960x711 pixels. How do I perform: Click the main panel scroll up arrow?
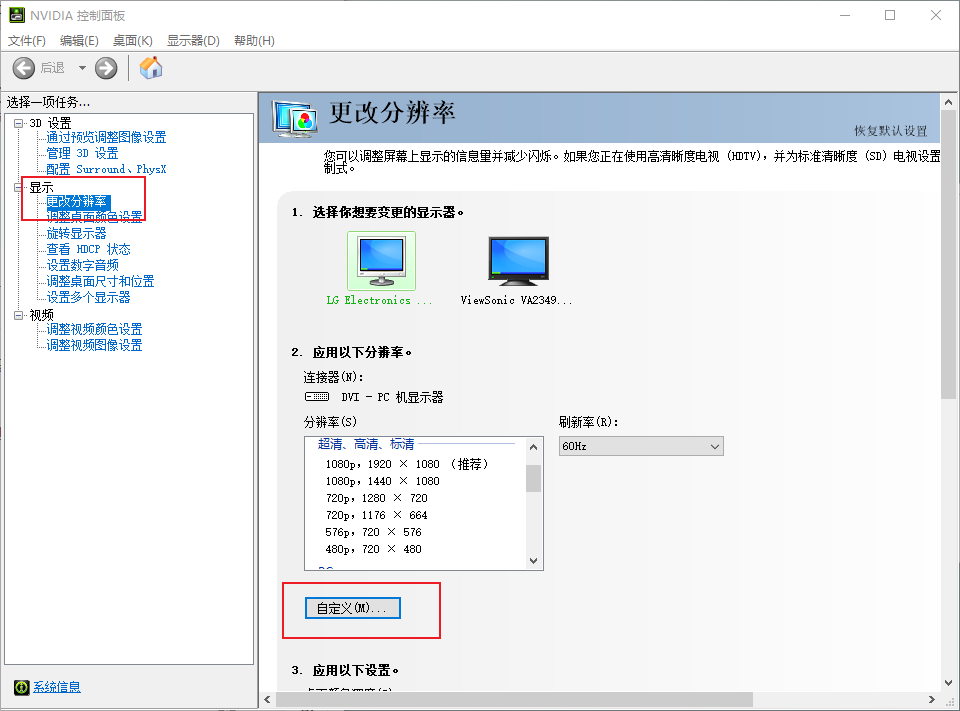click(x=948, y=102)
